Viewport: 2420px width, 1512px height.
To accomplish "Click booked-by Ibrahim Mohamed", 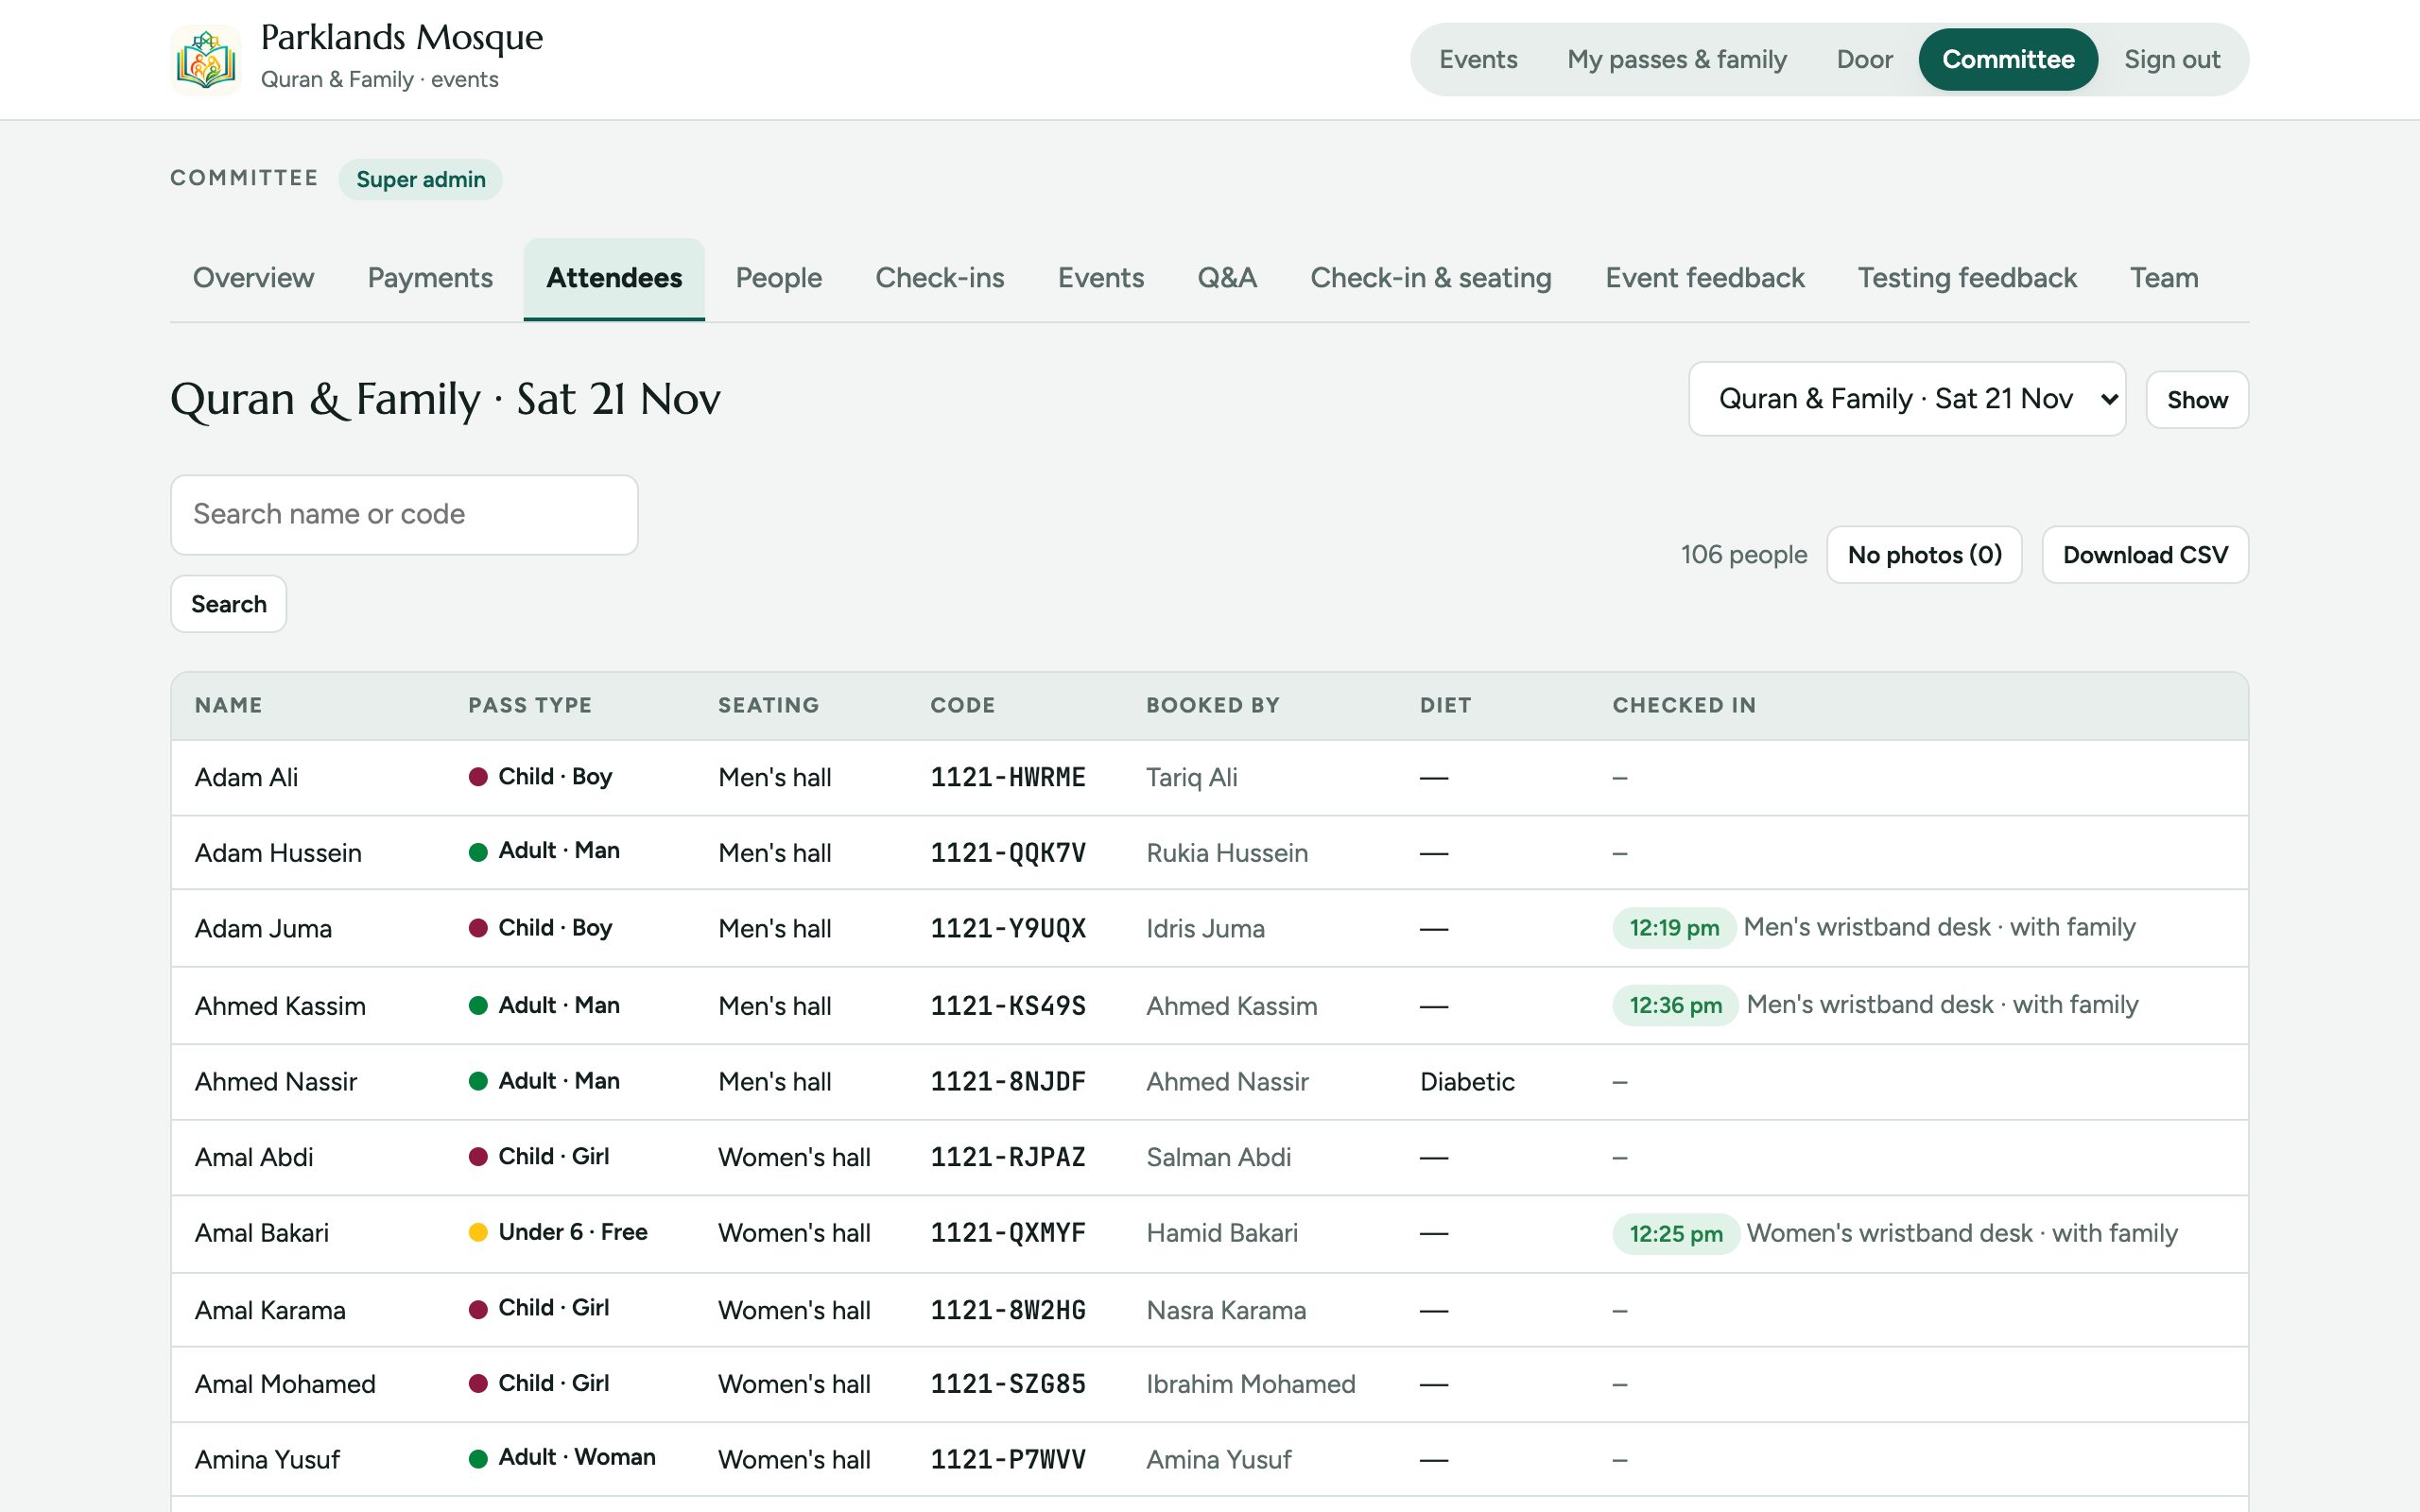I will coord(1251,1384).
